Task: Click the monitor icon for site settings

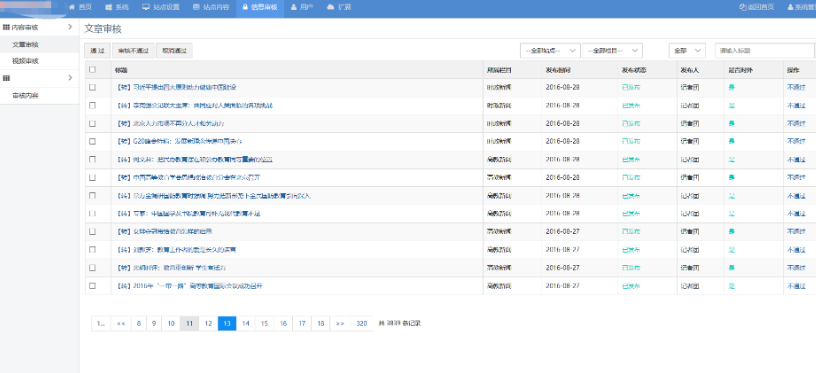Action: pyautogui.click(x=146, y=7)
